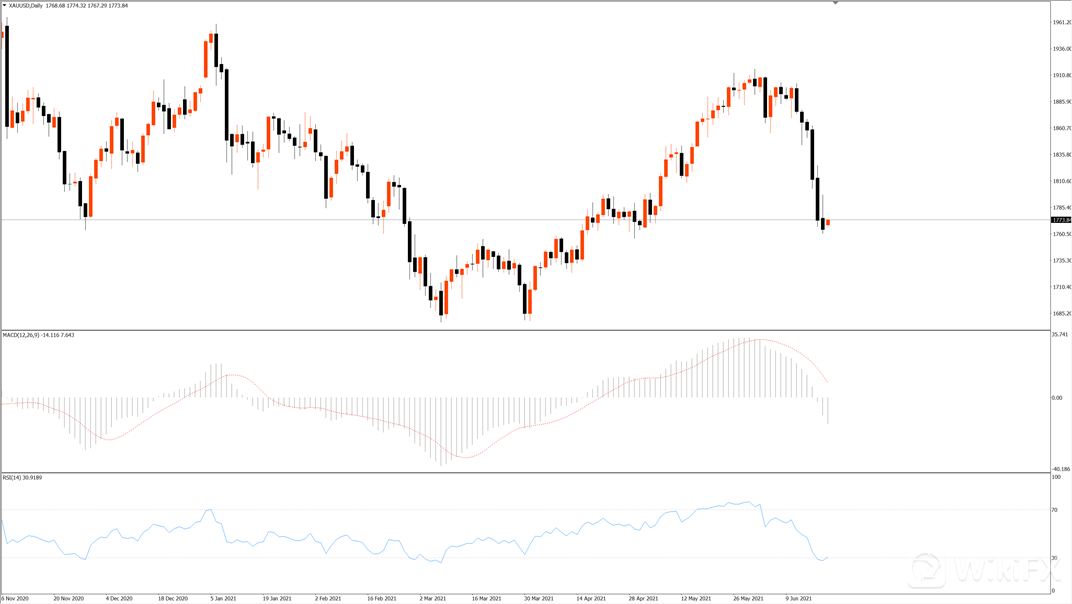Click the MACD scale value 35.741
Screen dimensions: 1072x604
click(x=1059, y=334)
